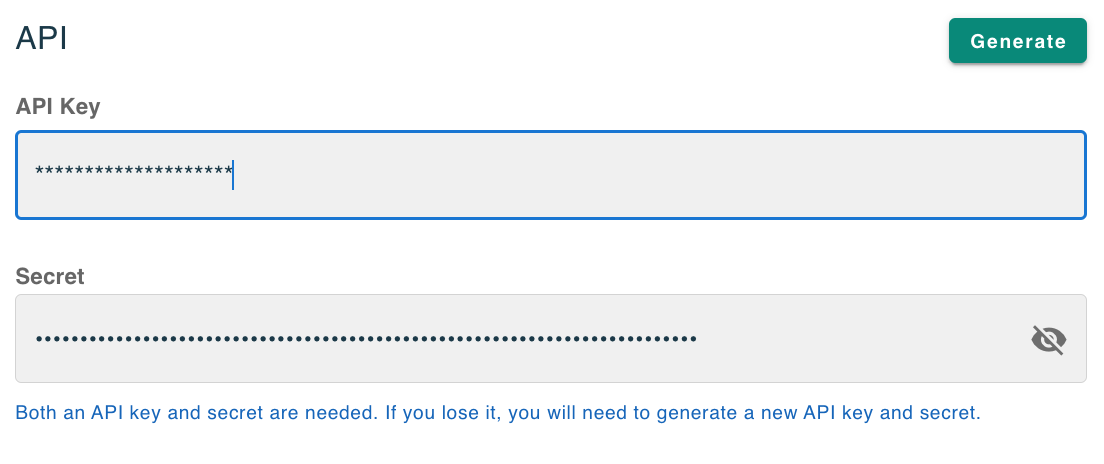
Task: Click the masked dots in the Secret field
Action: click(x=365, y=339)
